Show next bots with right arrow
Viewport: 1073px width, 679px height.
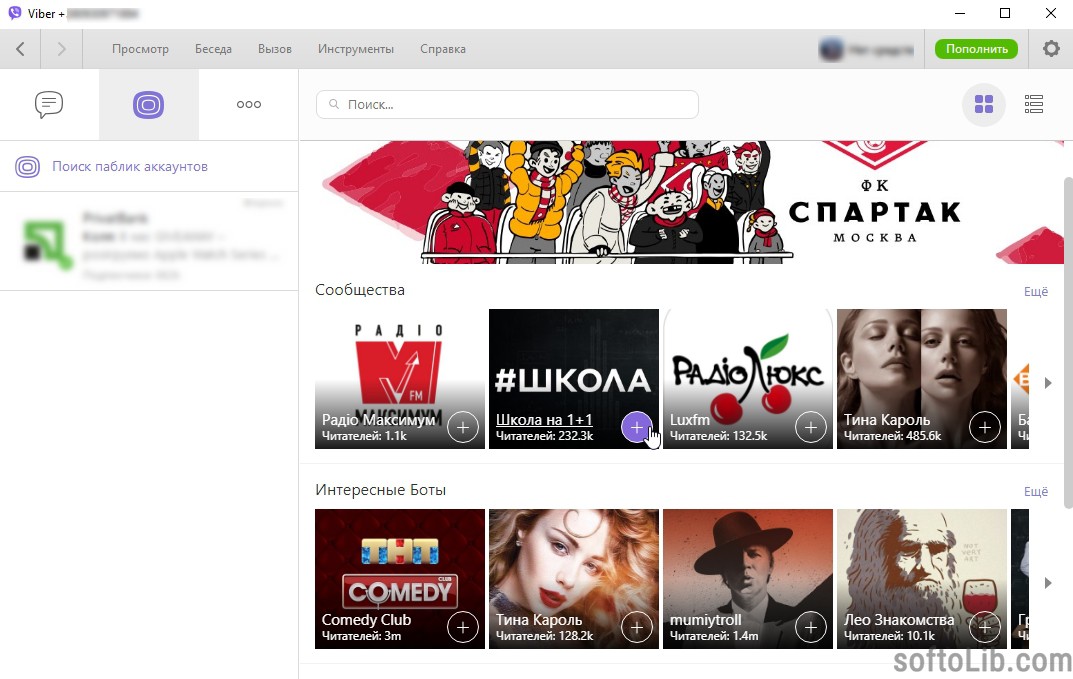coord(1048,582)
